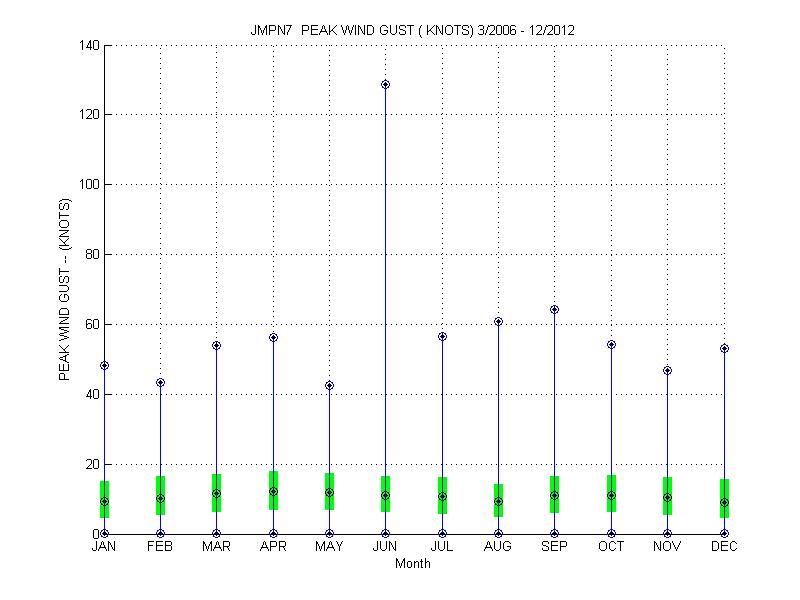Click the MAY maximum gust marker
Screen dimensions: 800x600
tap(330, 386)
